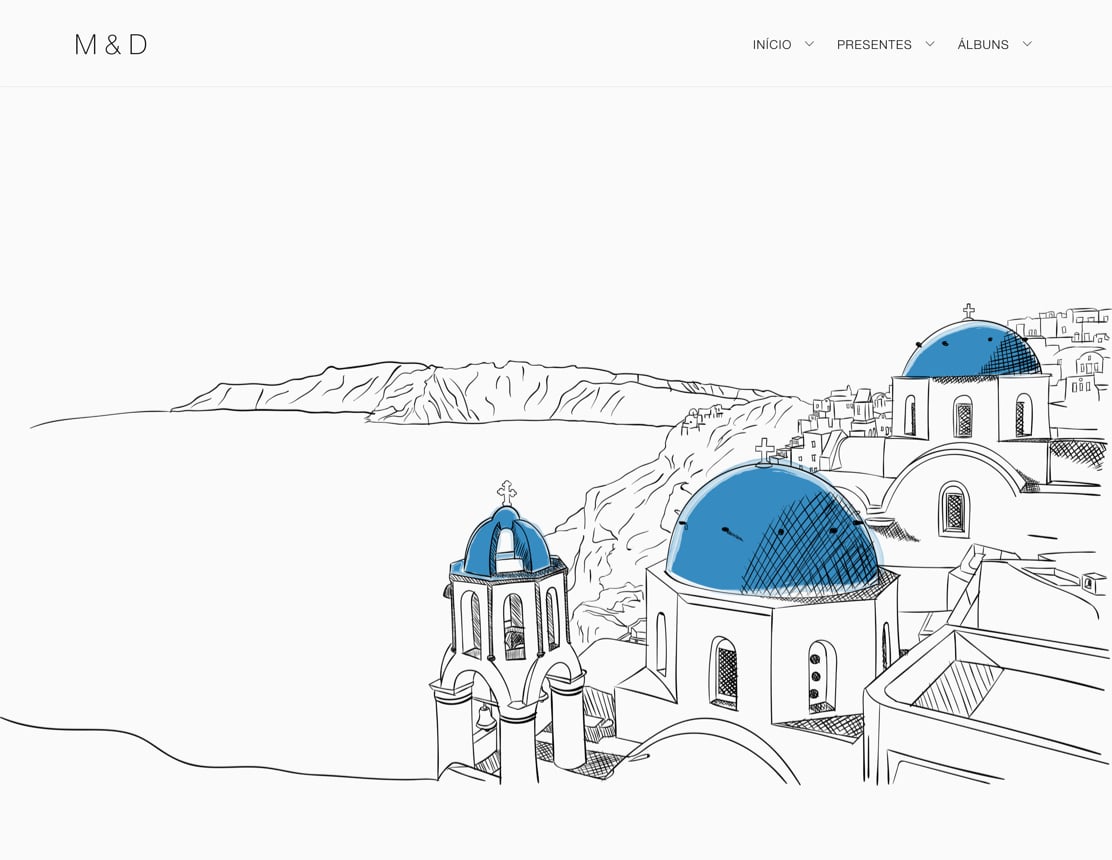Open the PRESENTES menu item

click(874, 44)
